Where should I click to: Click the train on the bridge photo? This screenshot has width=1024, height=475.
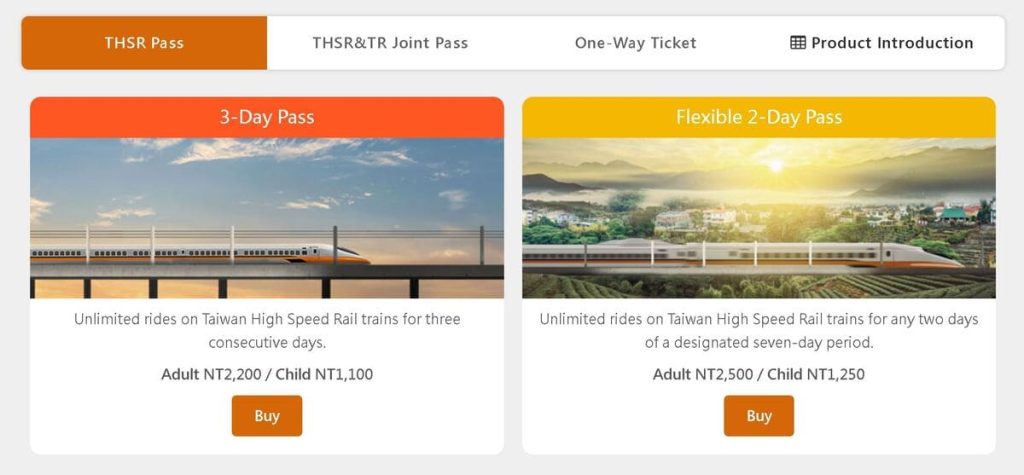coord(300,254)
